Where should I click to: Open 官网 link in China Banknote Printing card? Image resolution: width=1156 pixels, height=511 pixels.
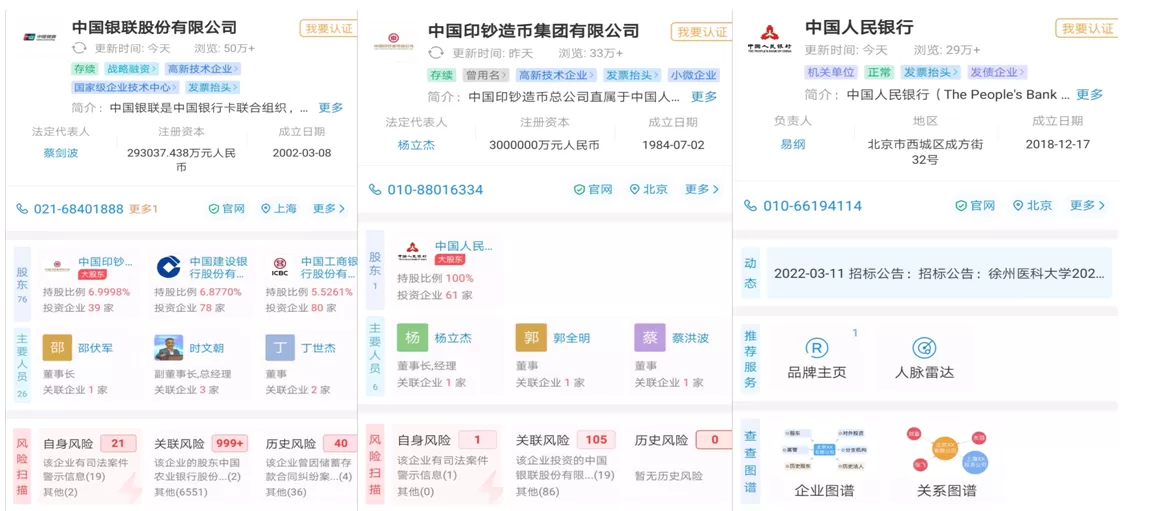click(593, 190)
